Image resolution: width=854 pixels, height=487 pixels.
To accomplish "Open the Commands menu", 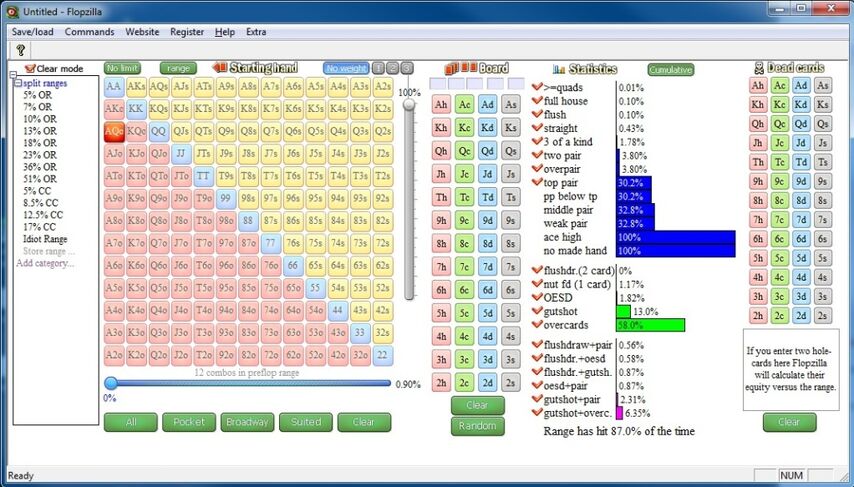I will (89, 31).
